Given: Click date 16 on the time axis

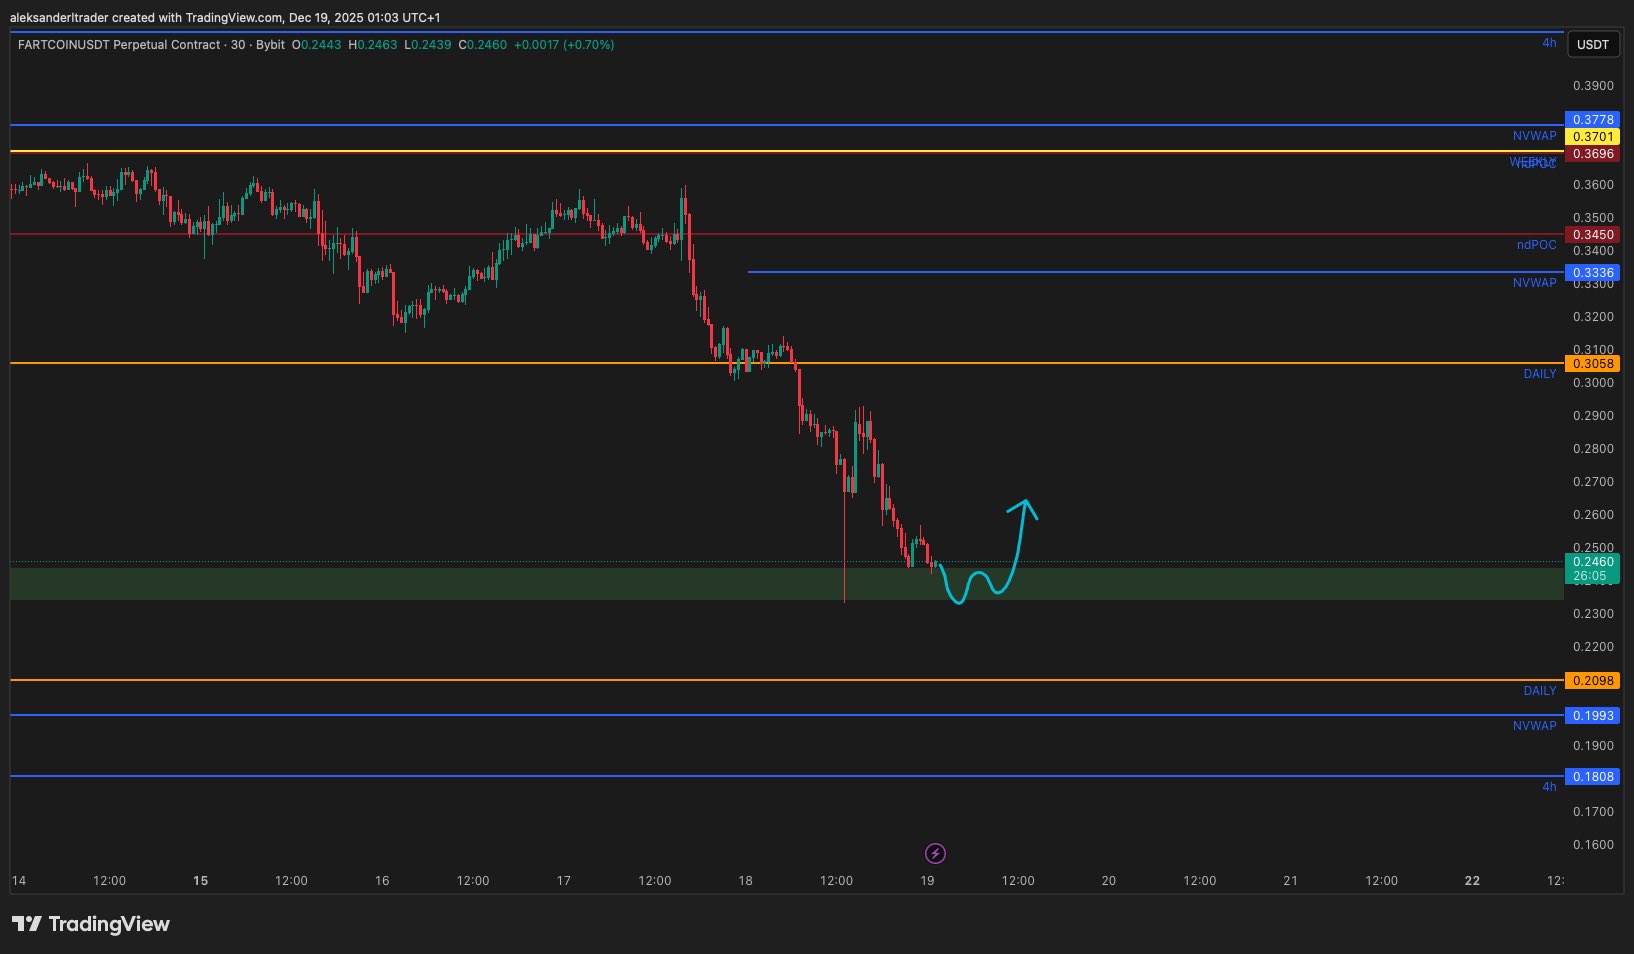Looking at the screenshot, I should tap(382, 881).
